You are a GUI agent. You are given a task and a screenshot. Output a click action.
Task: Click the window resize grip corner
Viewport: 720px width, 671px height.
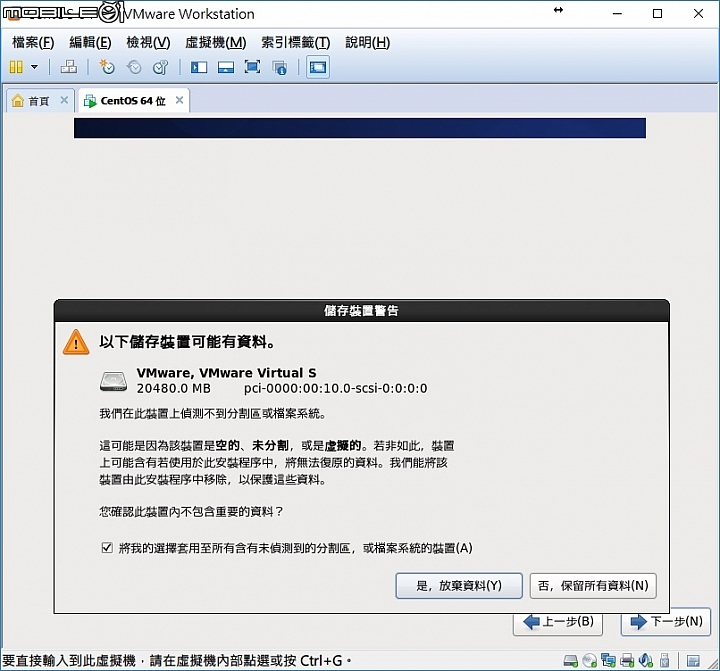coord(714,664)
